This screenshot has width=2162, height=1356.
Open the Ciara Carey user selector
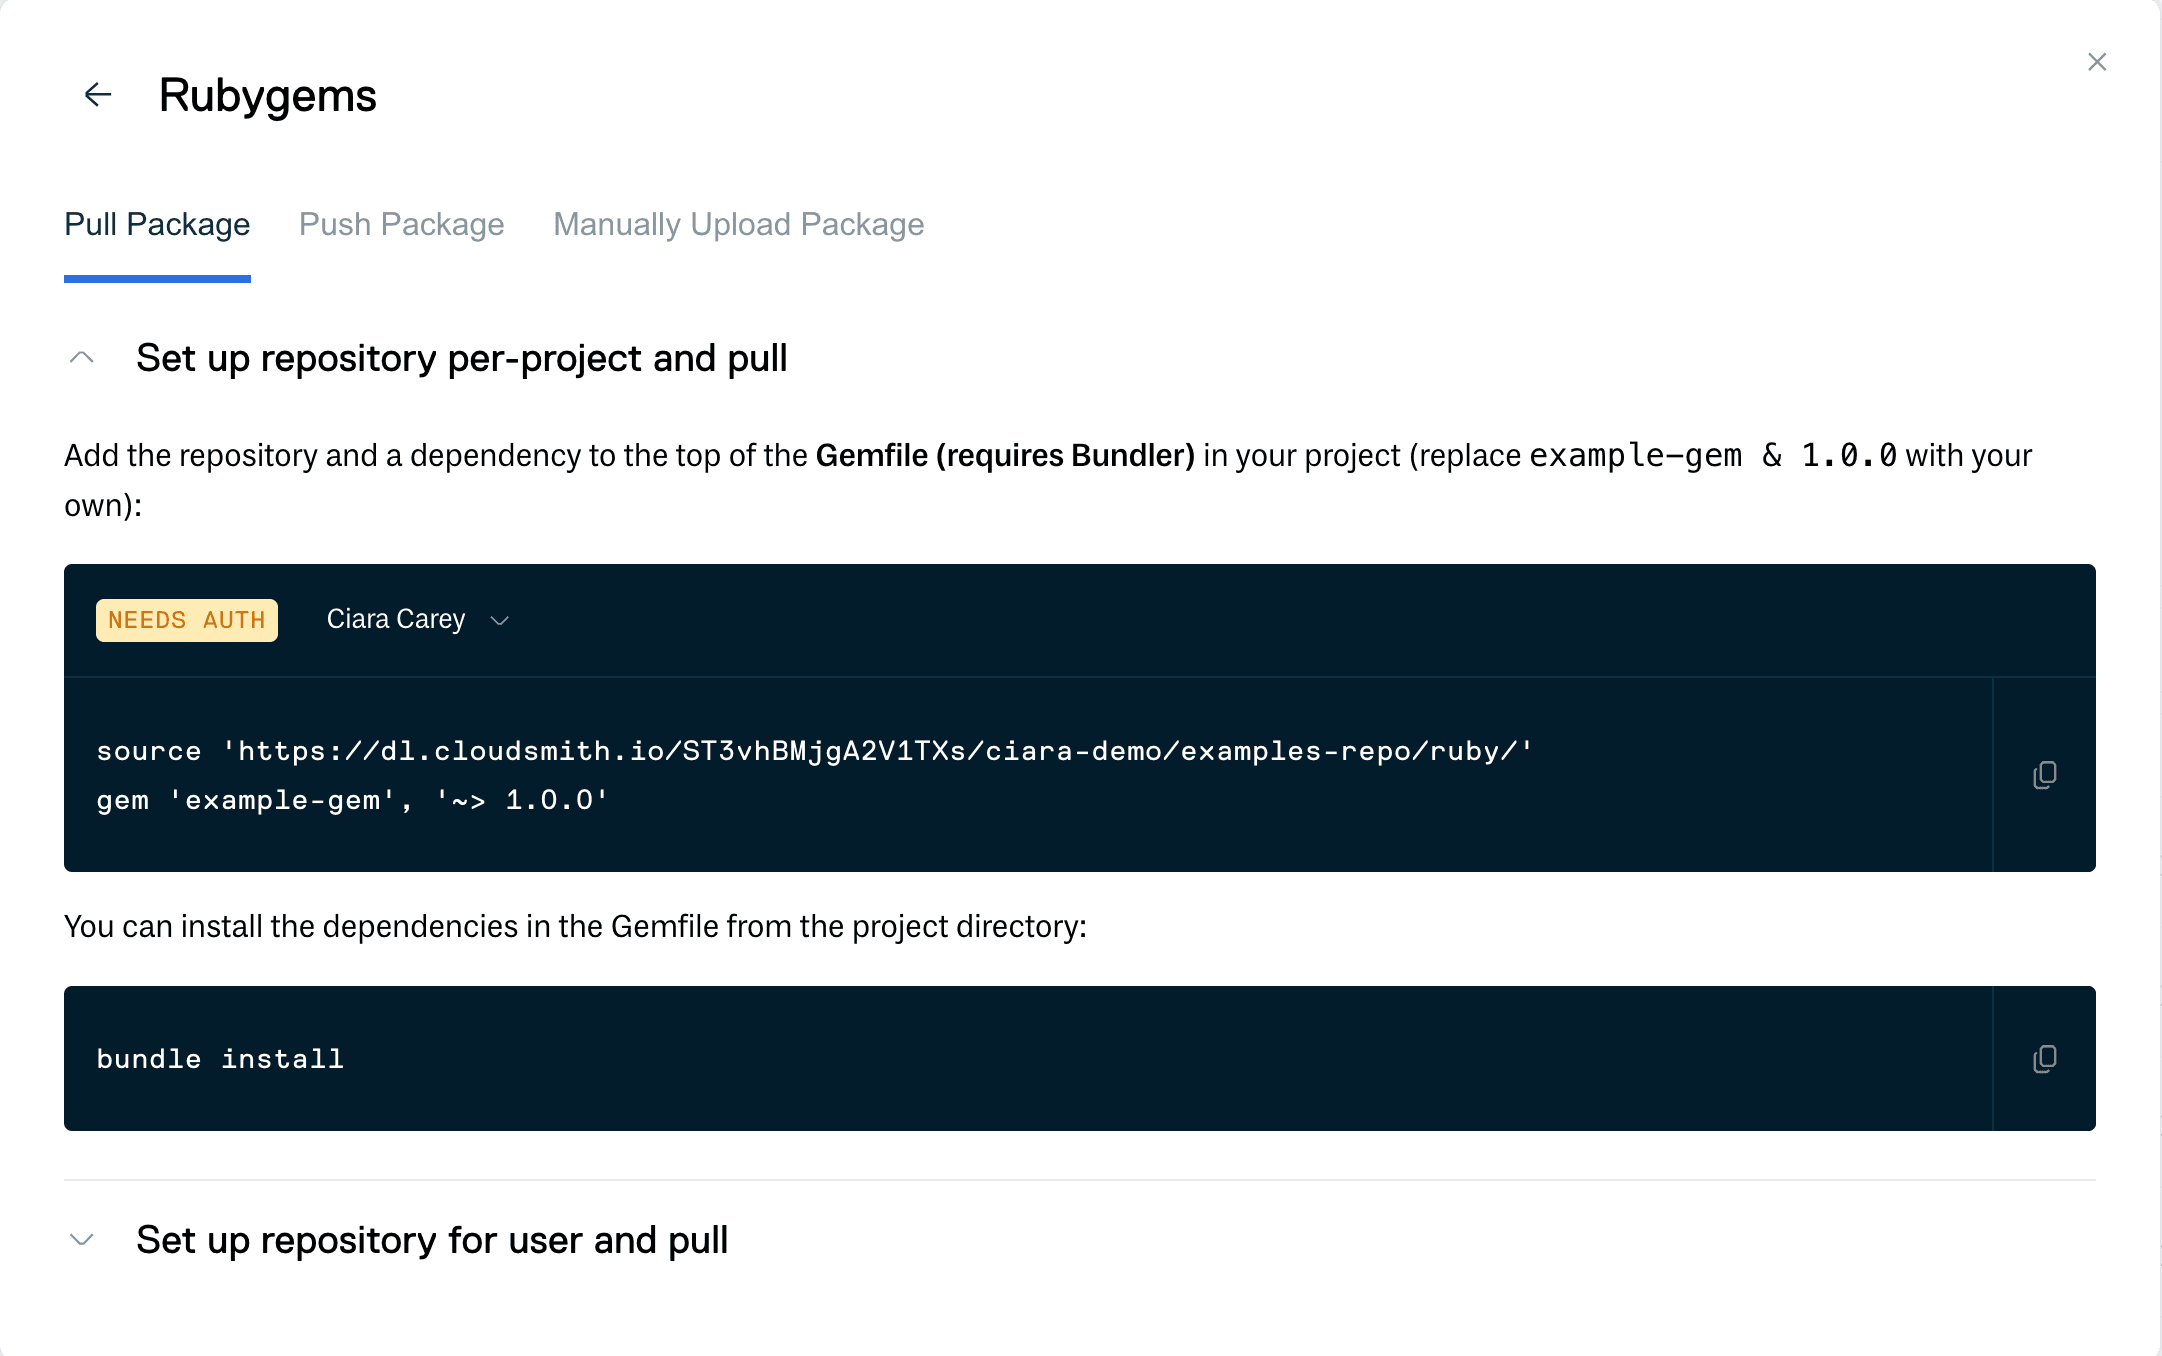pyautogui.click(x=415, y=620)
